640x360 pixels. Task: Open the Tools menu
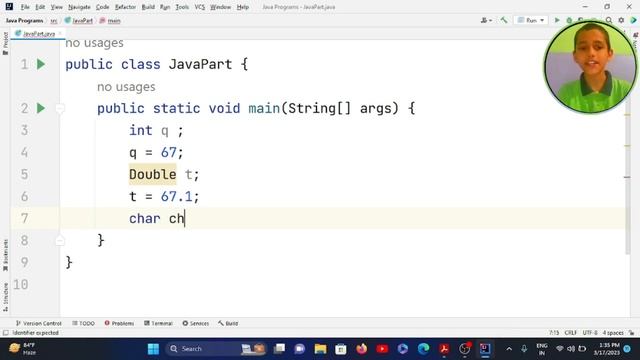[182, 7]
